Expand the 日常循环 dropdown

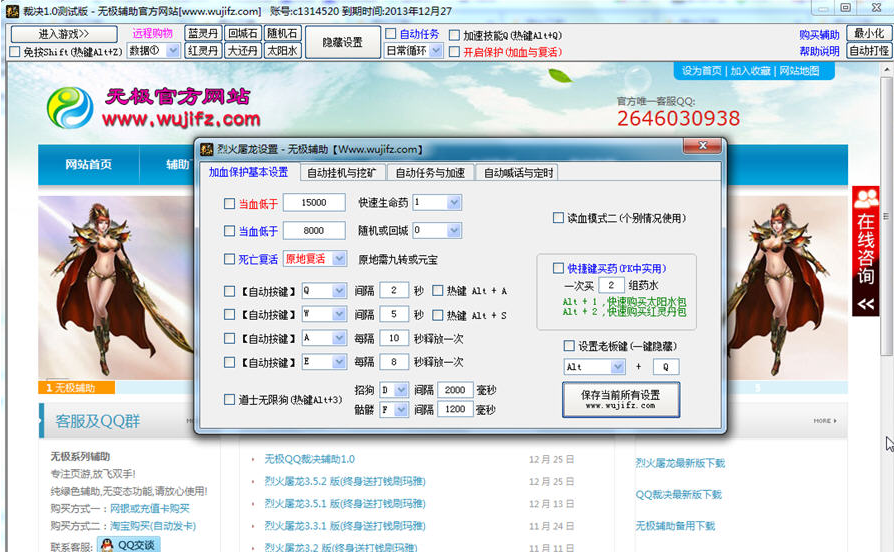pyautogui.click(x=436, y=51)
